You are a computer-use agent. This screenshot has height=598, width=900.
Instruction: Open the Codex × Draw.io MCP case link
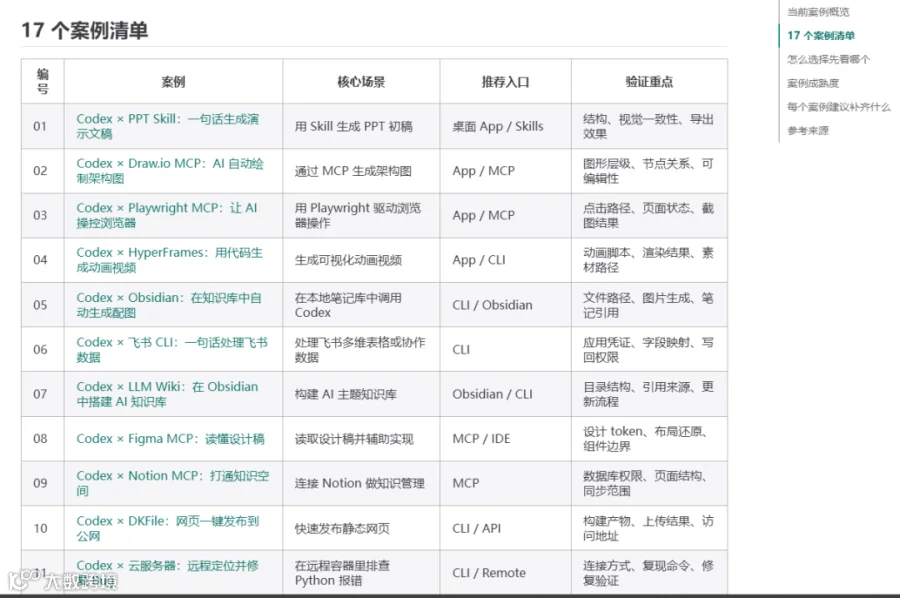point(170,170)
